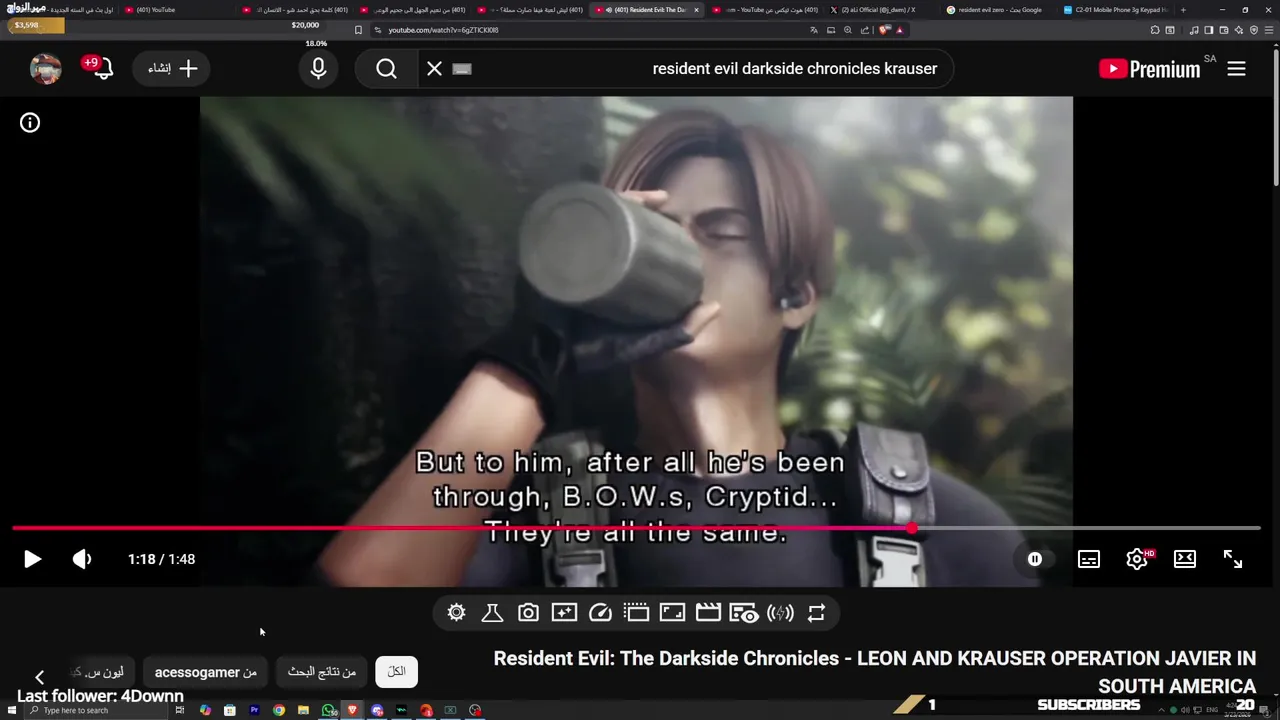The width and height of the screenshot is (1280, 720).
Task: Open the Windows Start button
Action: [11, 710]
